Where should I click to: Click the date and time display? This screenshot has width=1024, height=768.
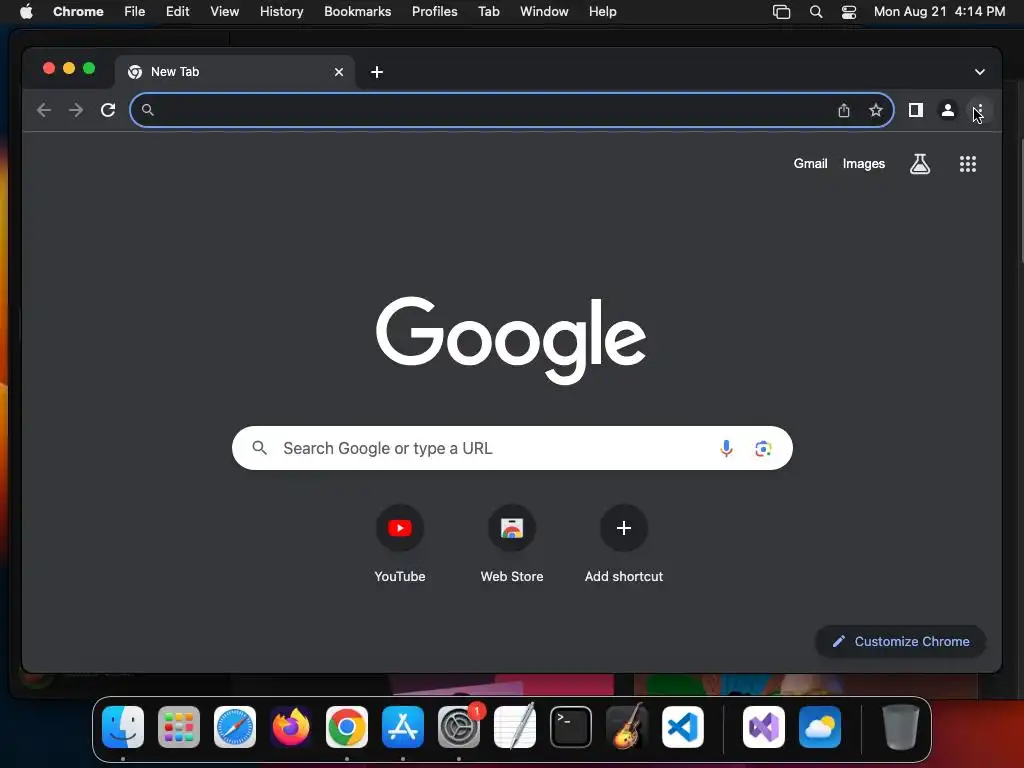pyautogui.click(x=939, y=12)
